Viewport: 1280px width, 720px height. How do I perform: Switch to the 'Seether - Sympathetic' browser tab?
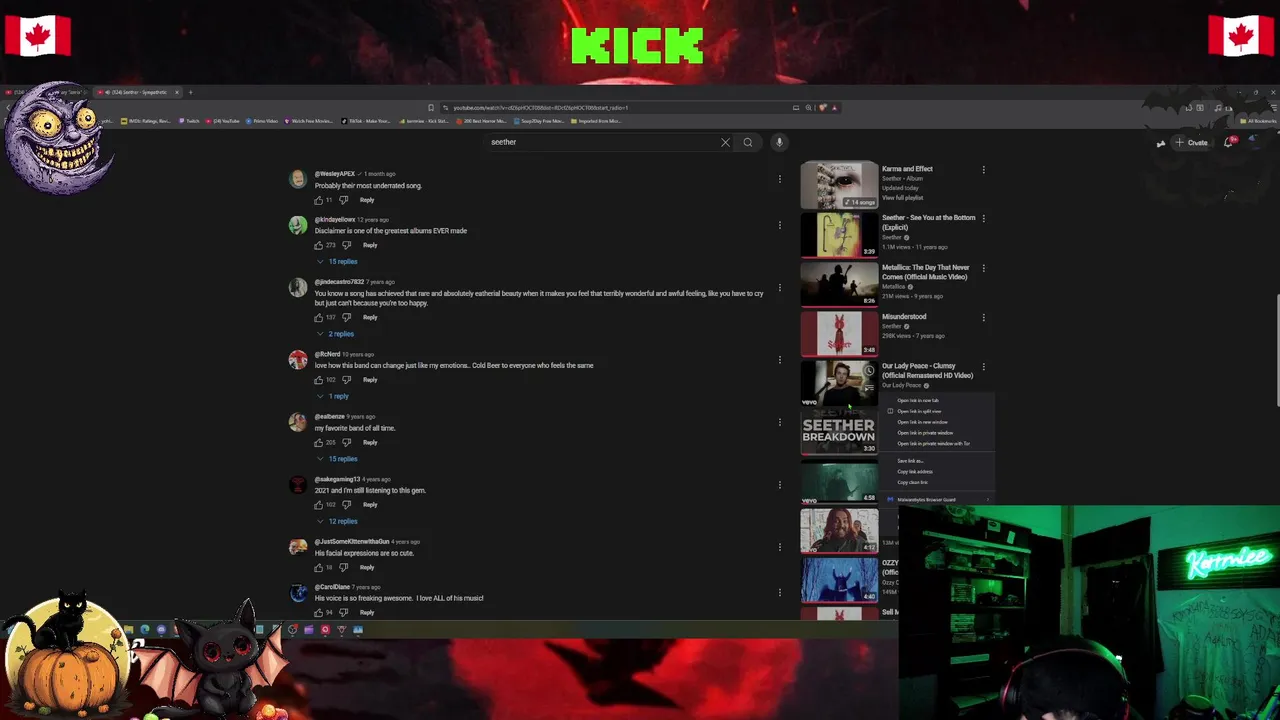(139, 92)
